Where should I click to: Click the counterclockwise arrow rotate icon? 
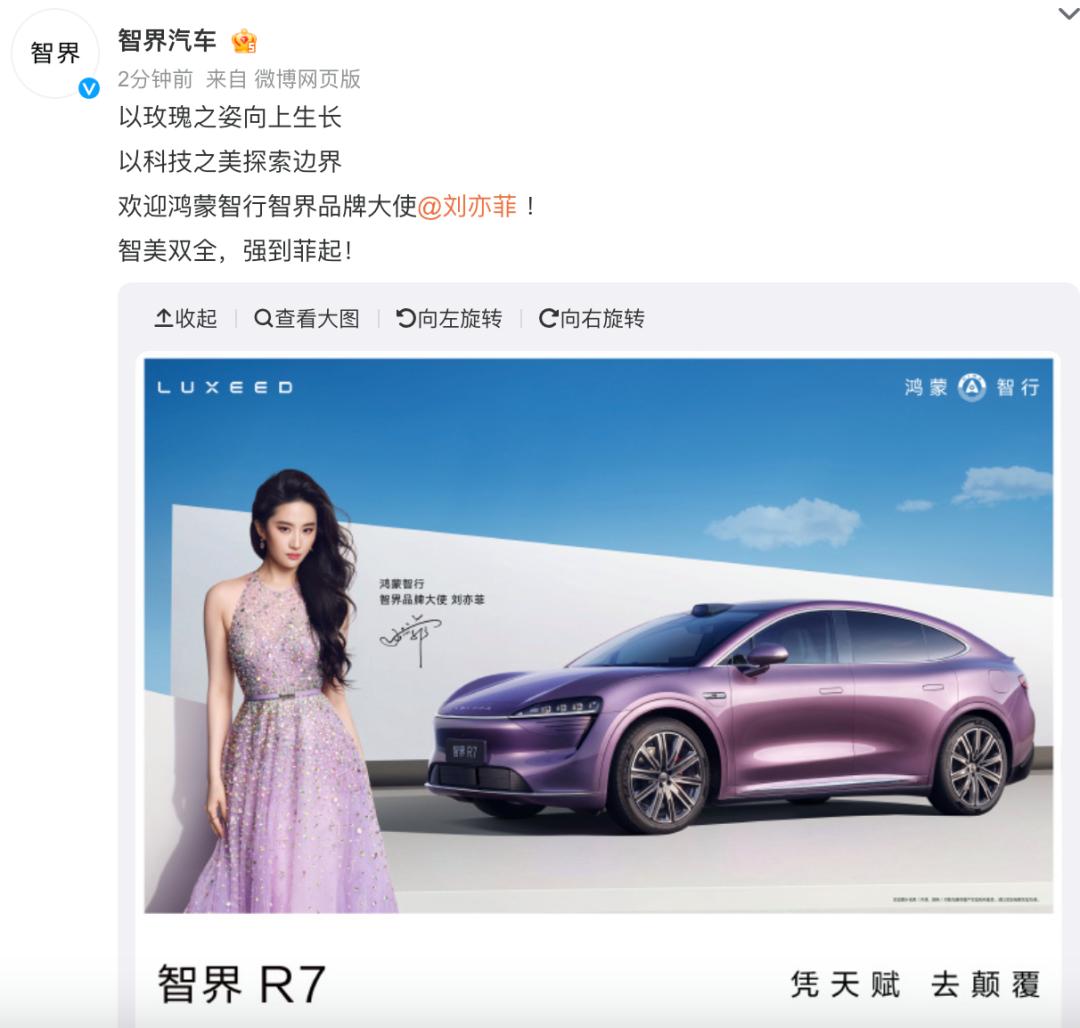tap(406, 318)
